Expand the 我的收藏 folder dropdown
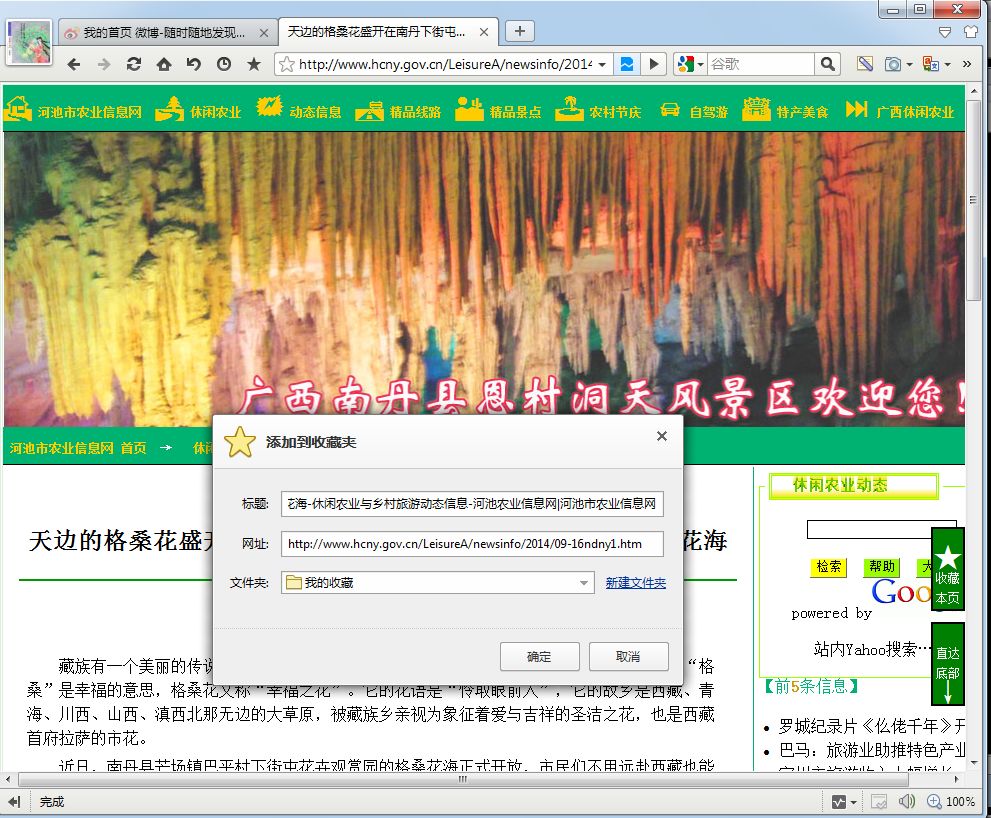Image resolution: width=991 pixels, height=818 pixels. click(584, 583)
